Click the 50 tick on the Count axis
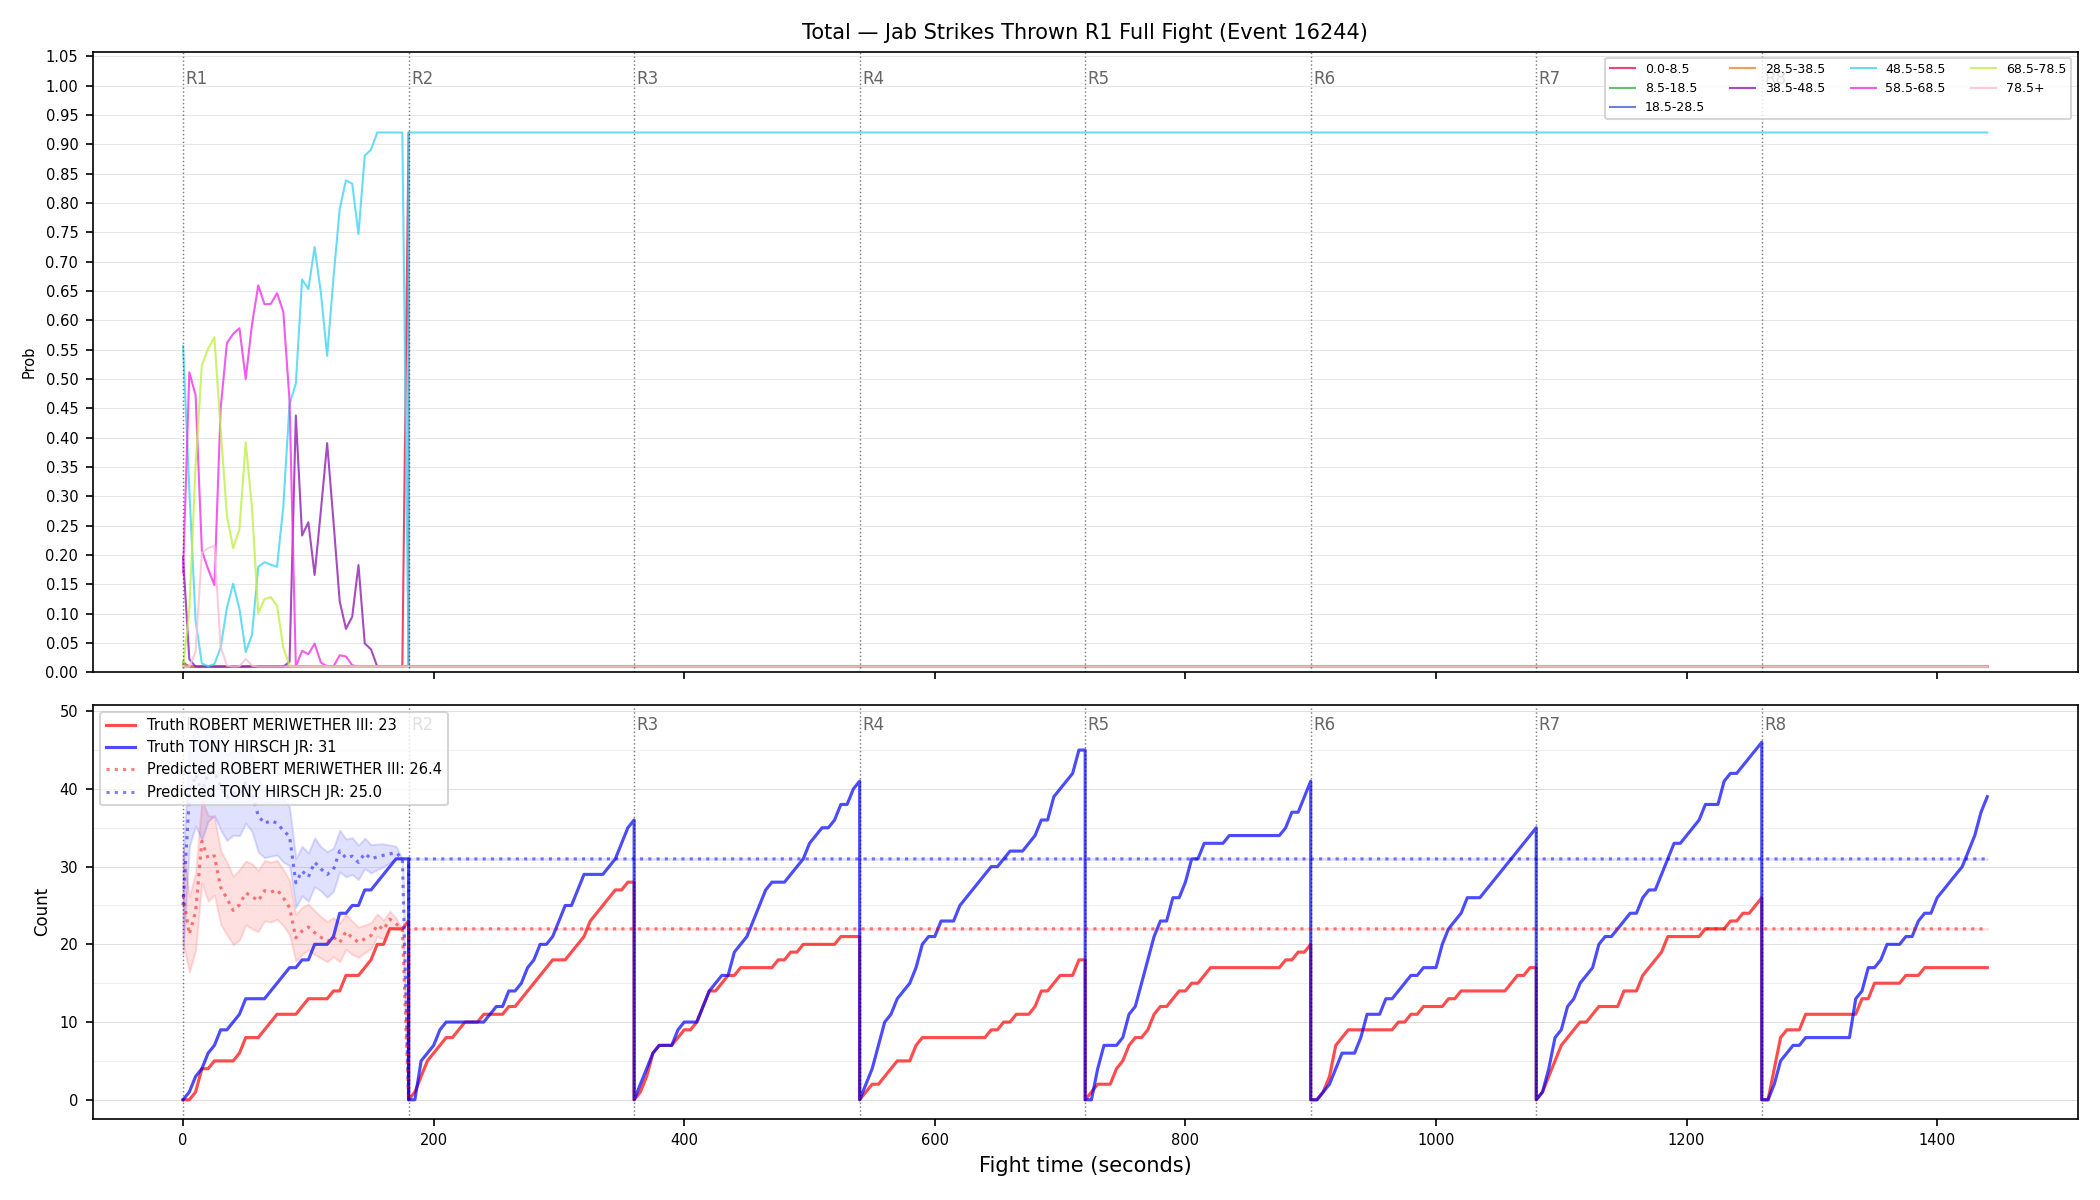This screenshot has width=2100, height=1200. (x=69, y=712)
